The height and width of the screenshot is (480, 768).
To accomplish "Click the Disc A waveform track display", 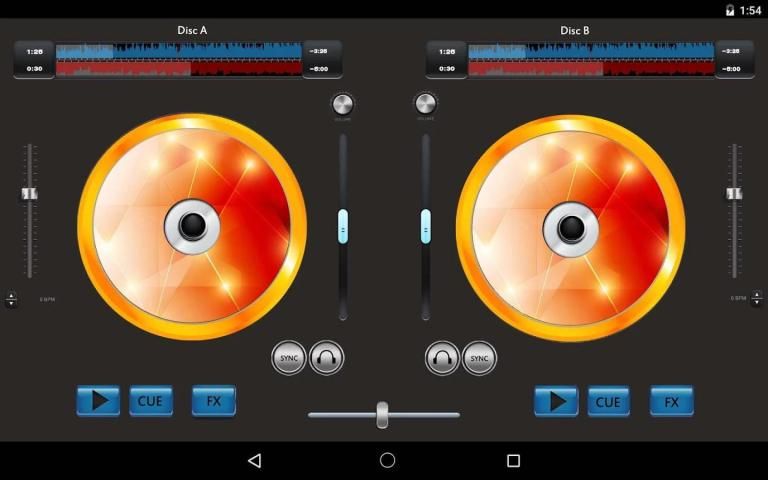I will [178, 59].
